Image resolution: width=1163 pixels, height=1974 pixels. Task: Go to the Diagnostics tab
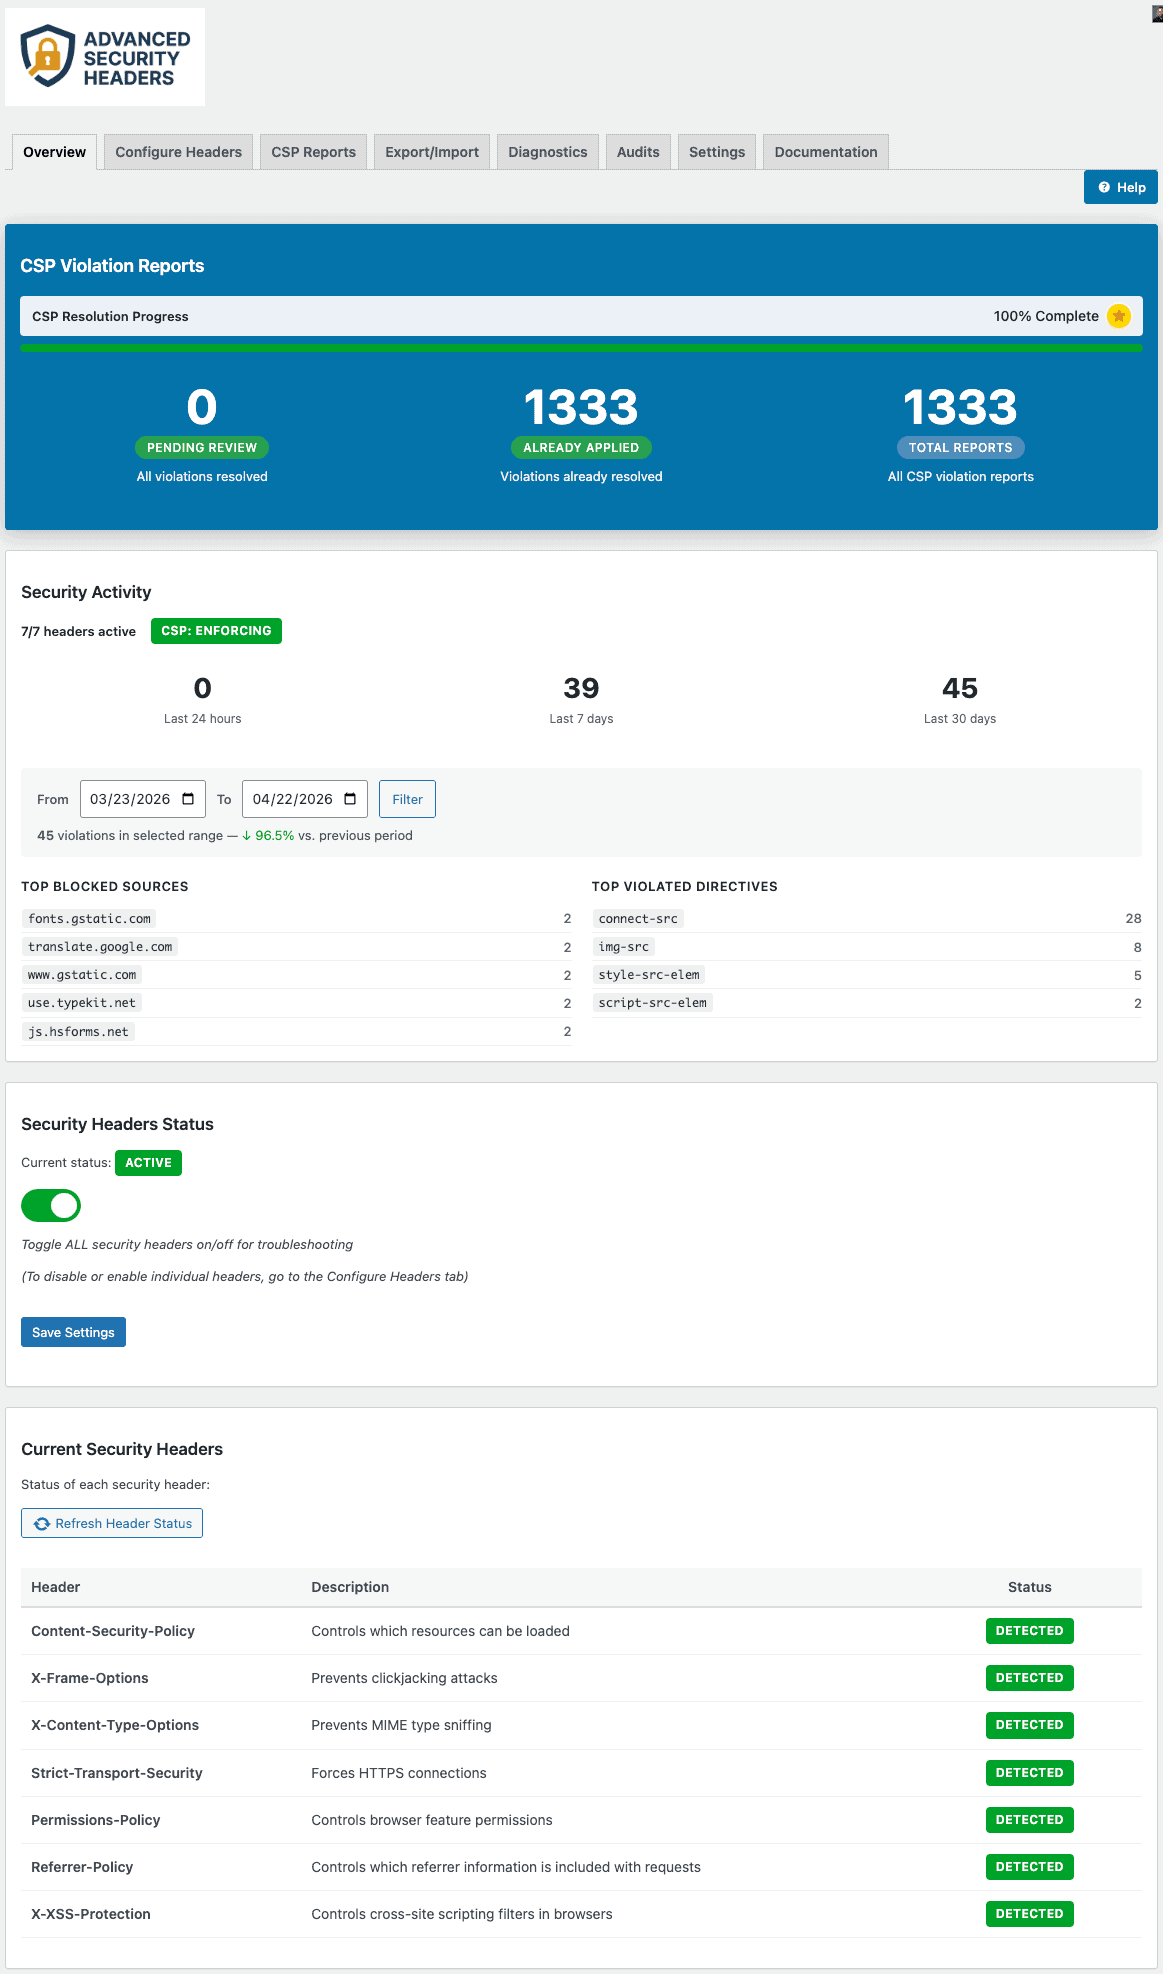click(x=547, y=152)
